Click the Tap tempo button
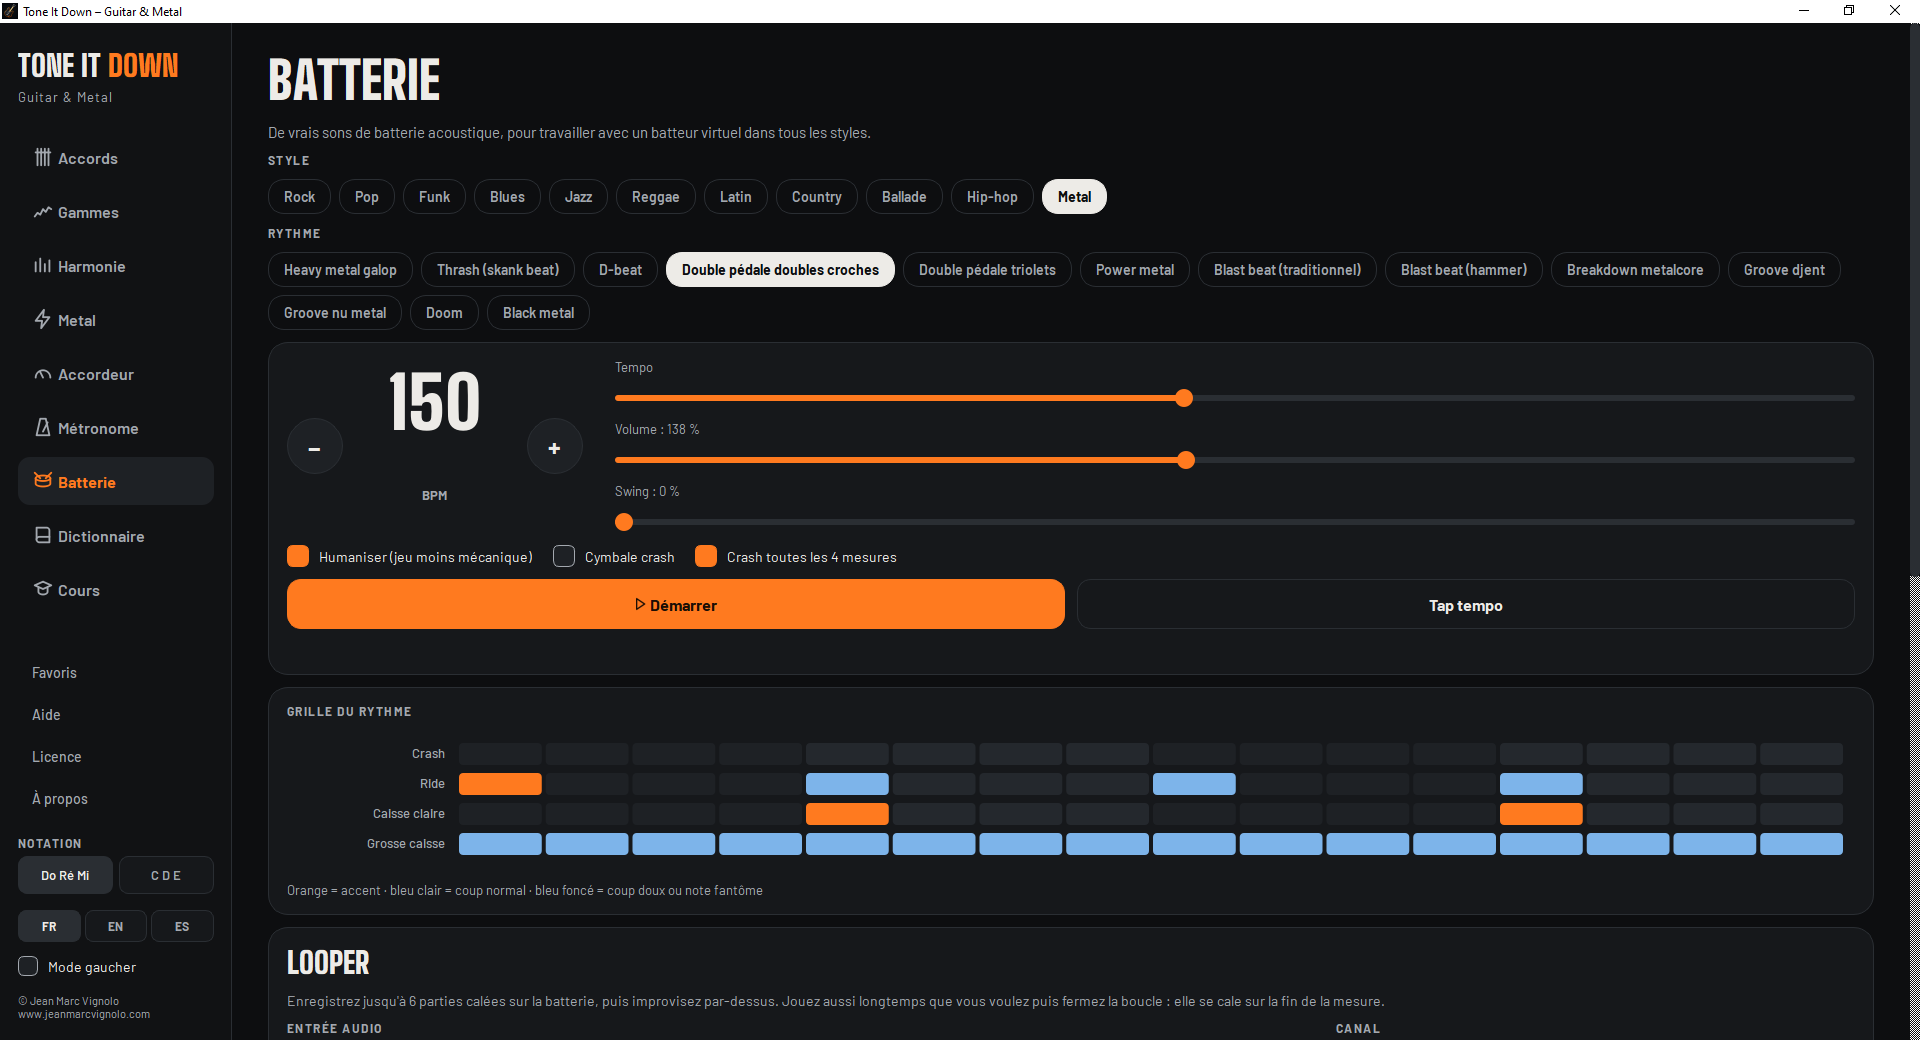Screen dimensions: 1920x1040 pyautogui.click(x=1466, y=604)
